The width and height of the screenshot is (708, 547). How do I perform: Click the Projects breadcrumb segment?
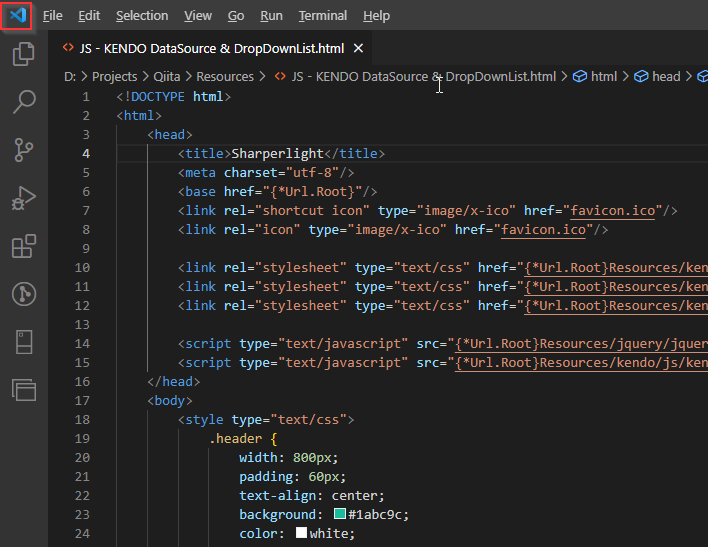click(114, 77)
